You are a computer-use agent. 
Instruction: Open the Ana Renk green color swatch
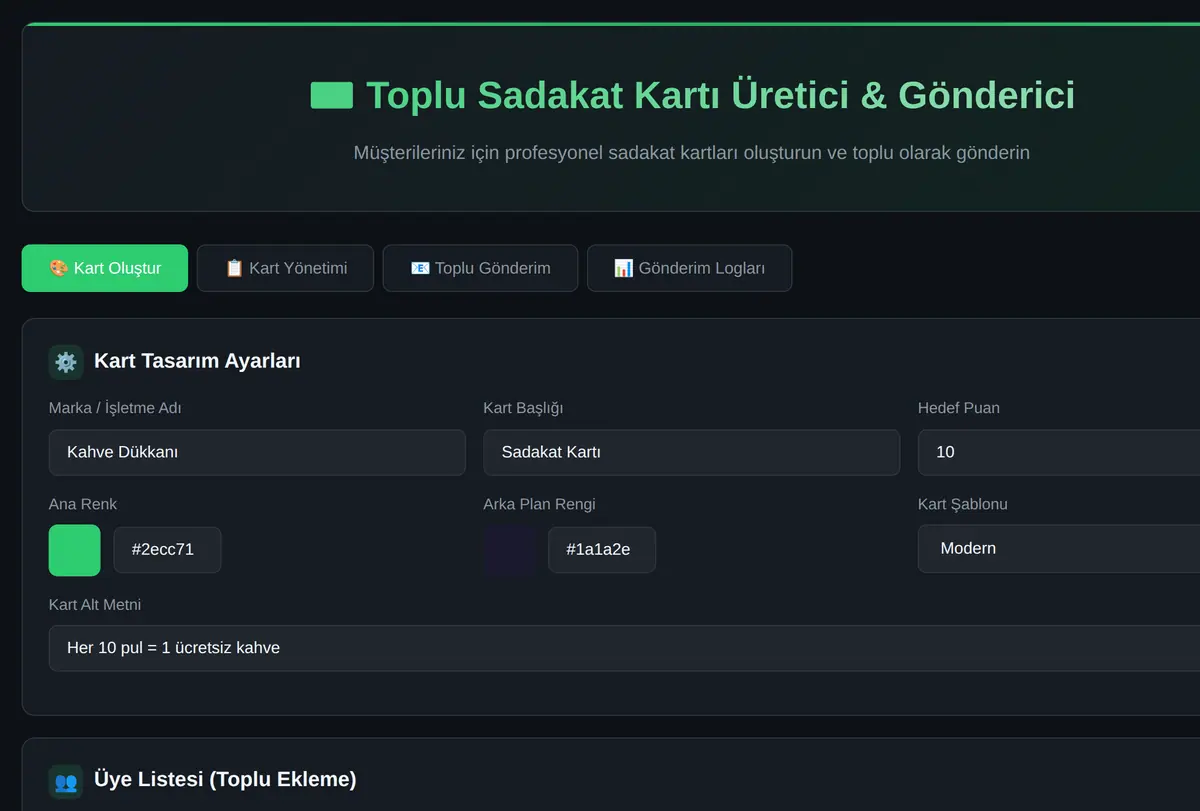click(75, 550)
